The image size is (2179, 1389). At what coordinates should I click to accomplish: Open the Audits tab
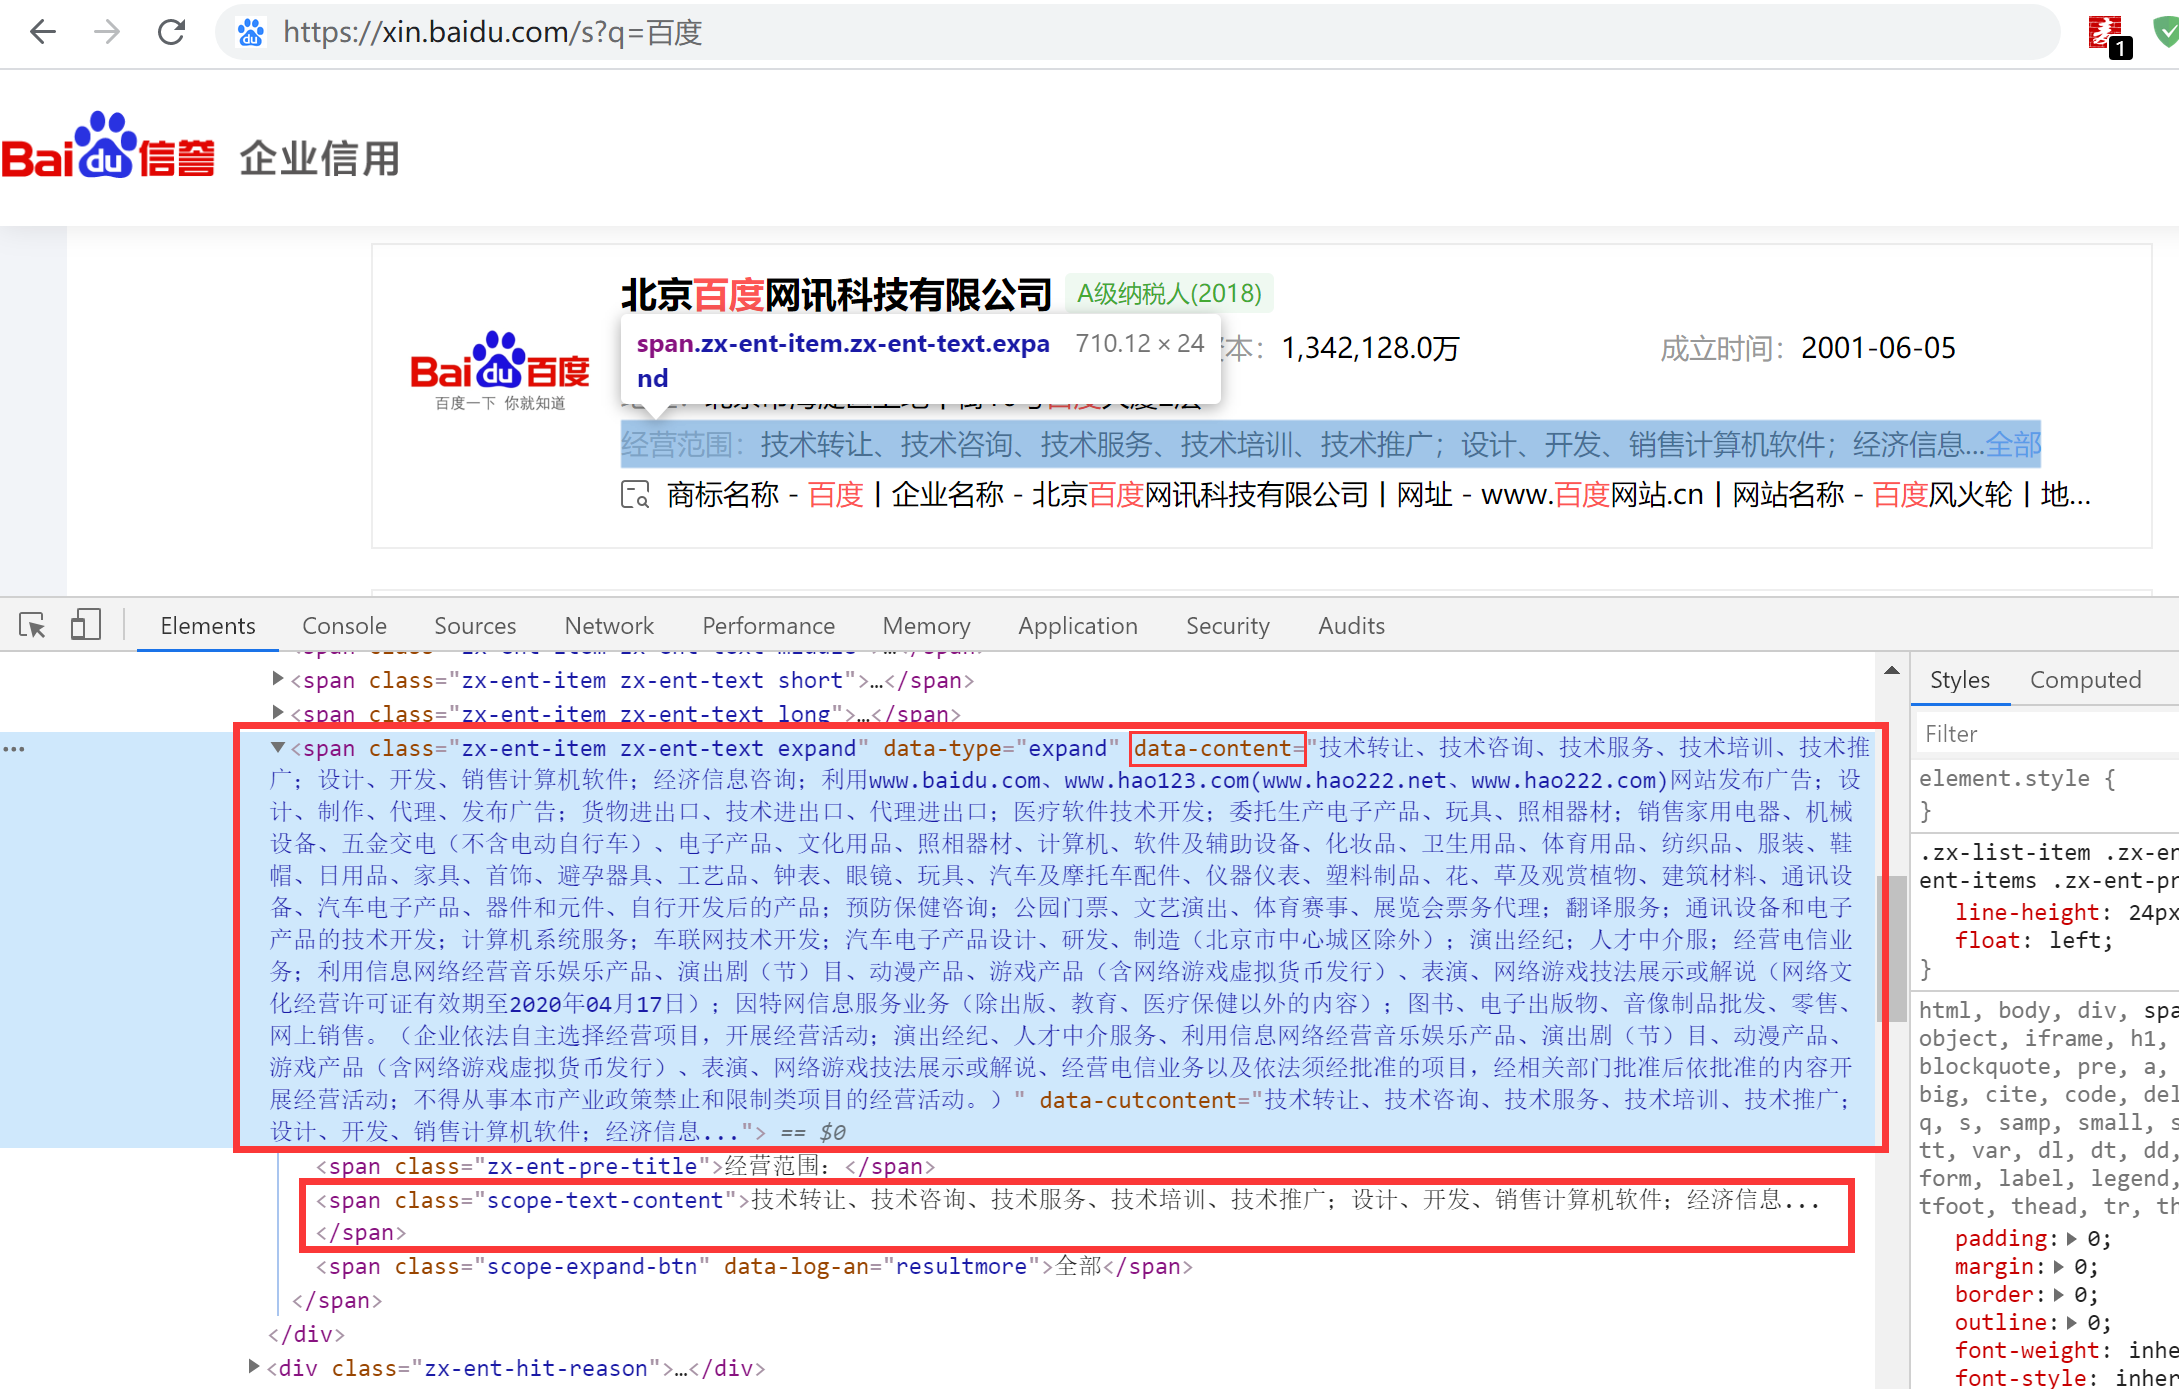(x=1351, y=626)
